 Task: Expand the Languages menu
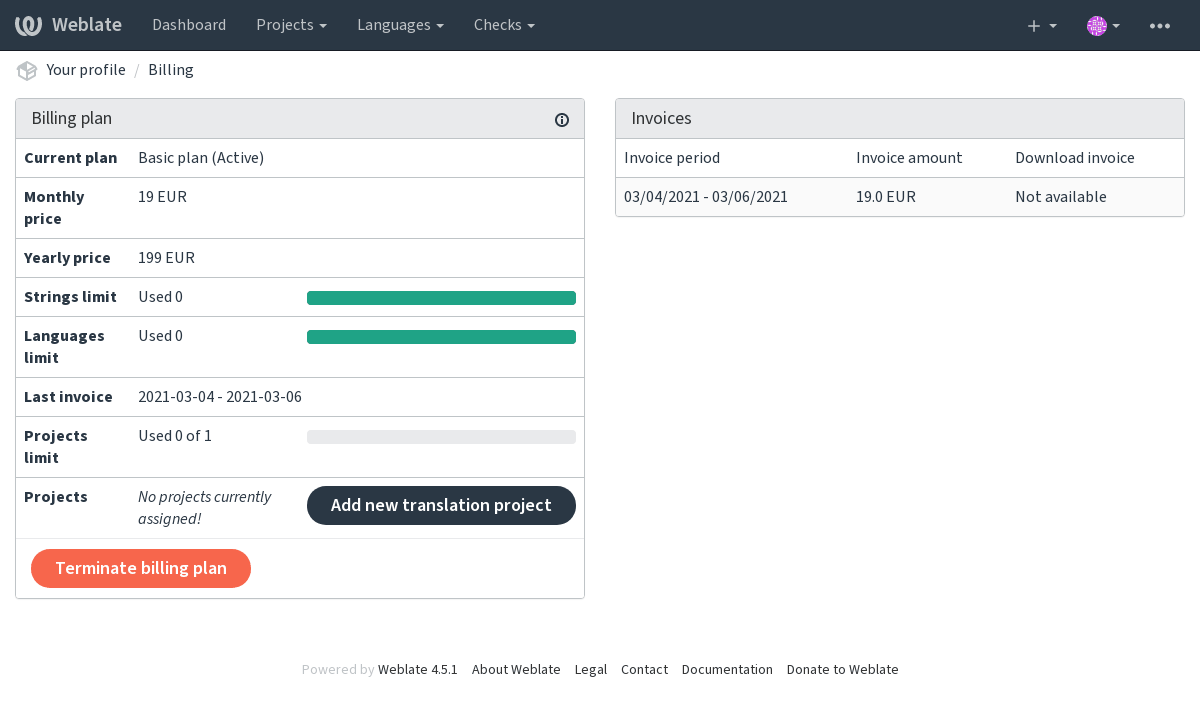click(400, 25)
